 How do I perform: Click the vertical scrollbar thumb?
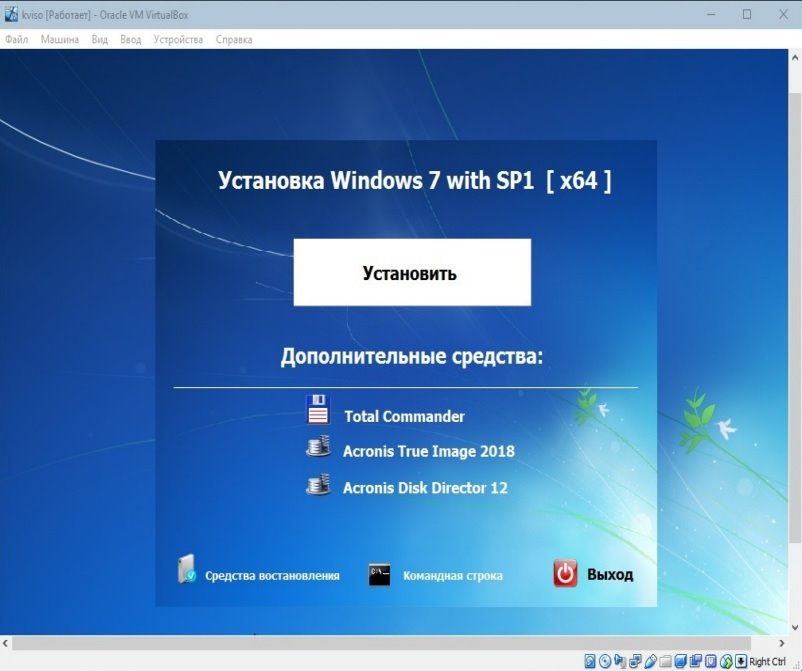pos(795,317)
